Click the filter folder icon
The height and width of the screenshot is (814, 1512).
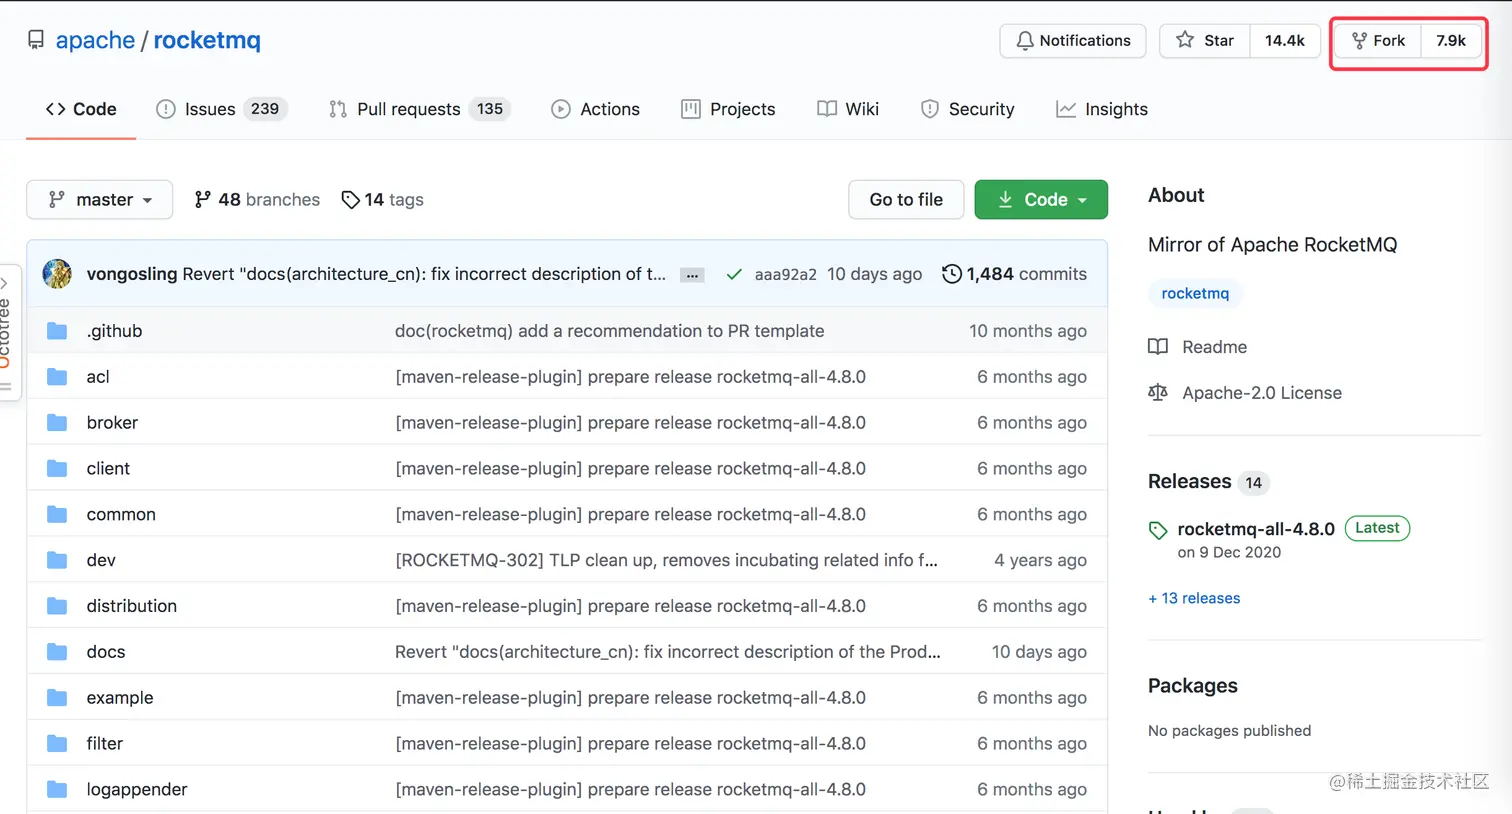[x=57, y=744]
